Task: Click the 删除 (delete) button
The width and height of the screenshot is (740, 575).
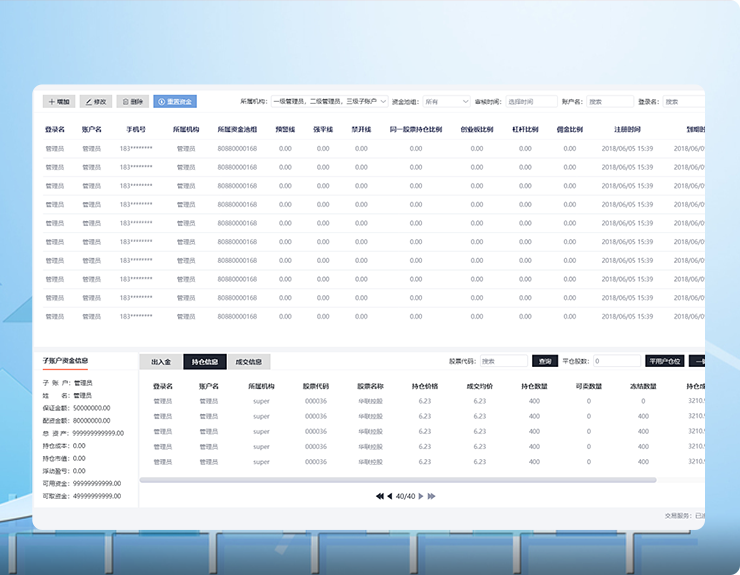Action: (x=133, y=102)
